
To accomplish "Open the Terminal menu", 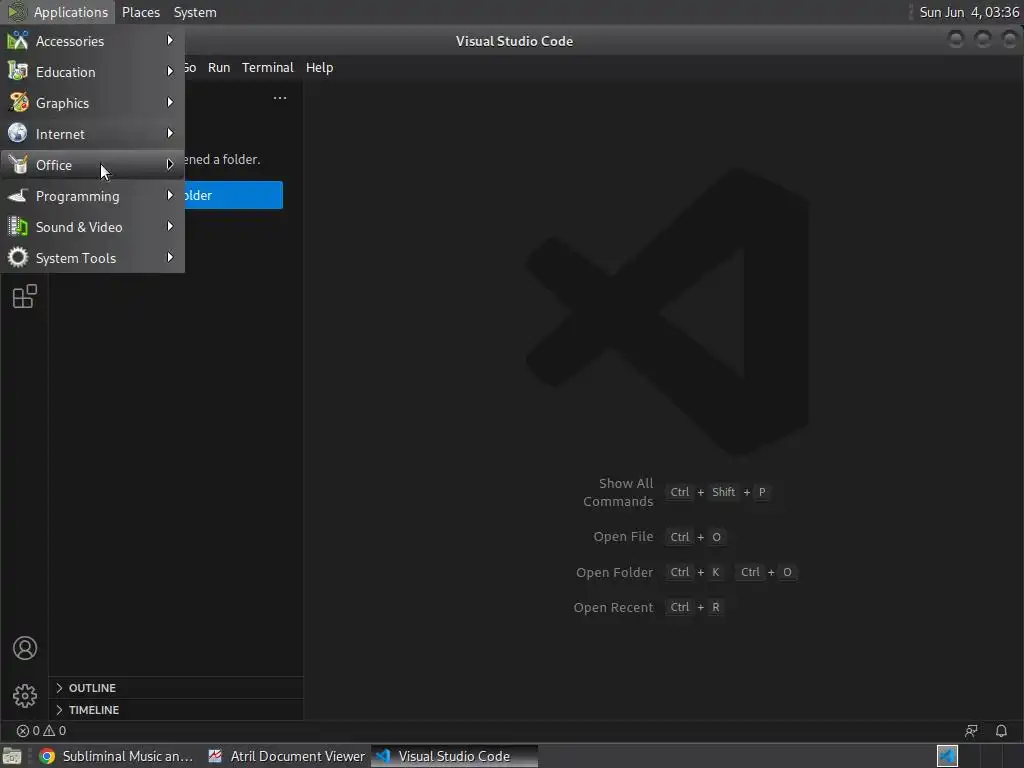I will tap(268, 67).
